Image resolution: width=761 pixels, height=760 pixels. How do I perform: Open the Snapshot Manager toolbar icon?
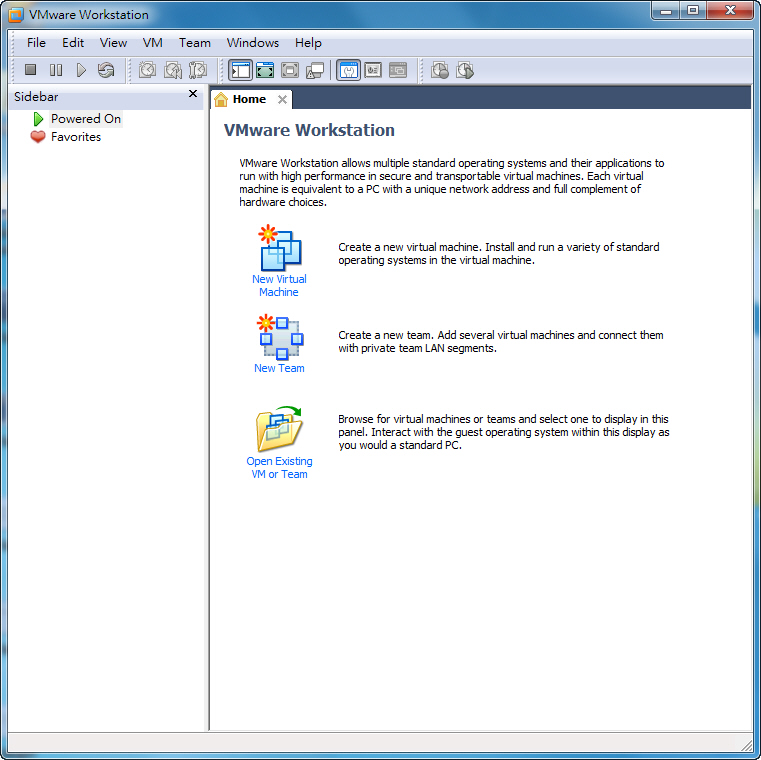(x=198, y=70)
